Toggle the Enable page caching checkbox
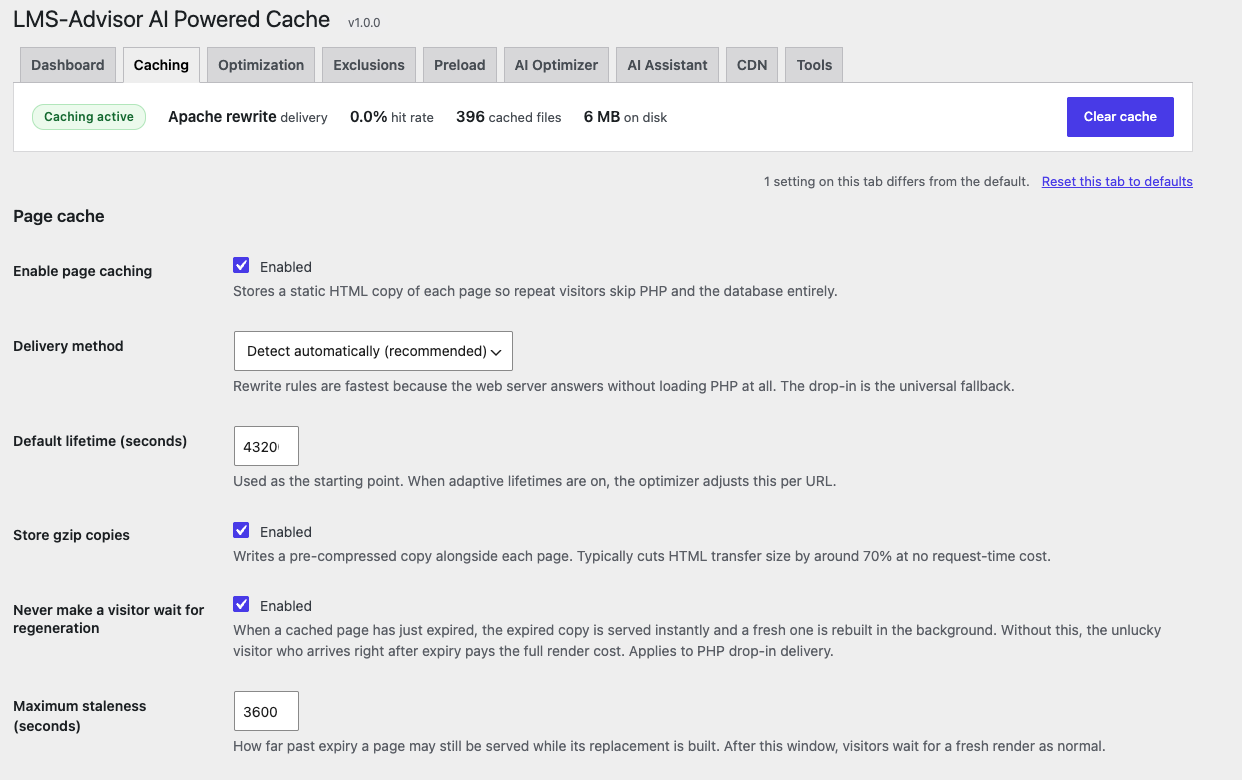 pos(241,266)
